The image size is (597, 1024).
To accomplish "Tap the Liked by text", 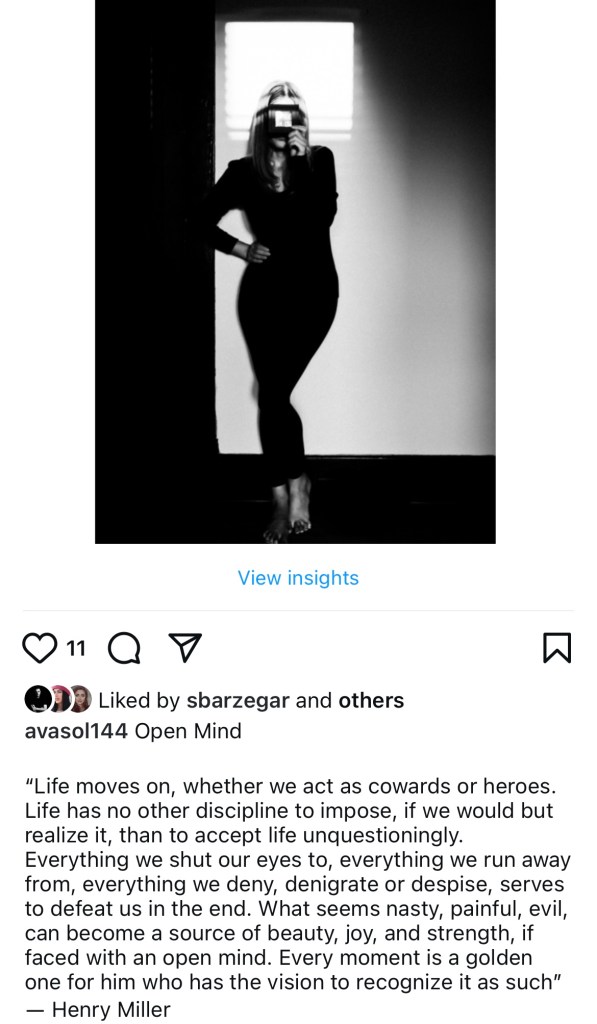I will click(140, 700).
